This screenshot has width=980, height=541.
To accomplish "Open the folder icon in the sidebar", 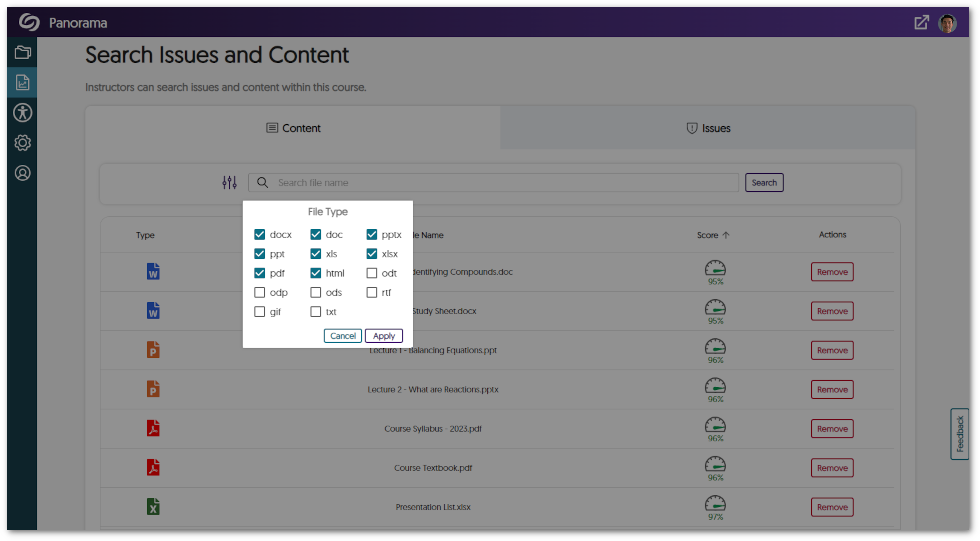I will (22, 52).
